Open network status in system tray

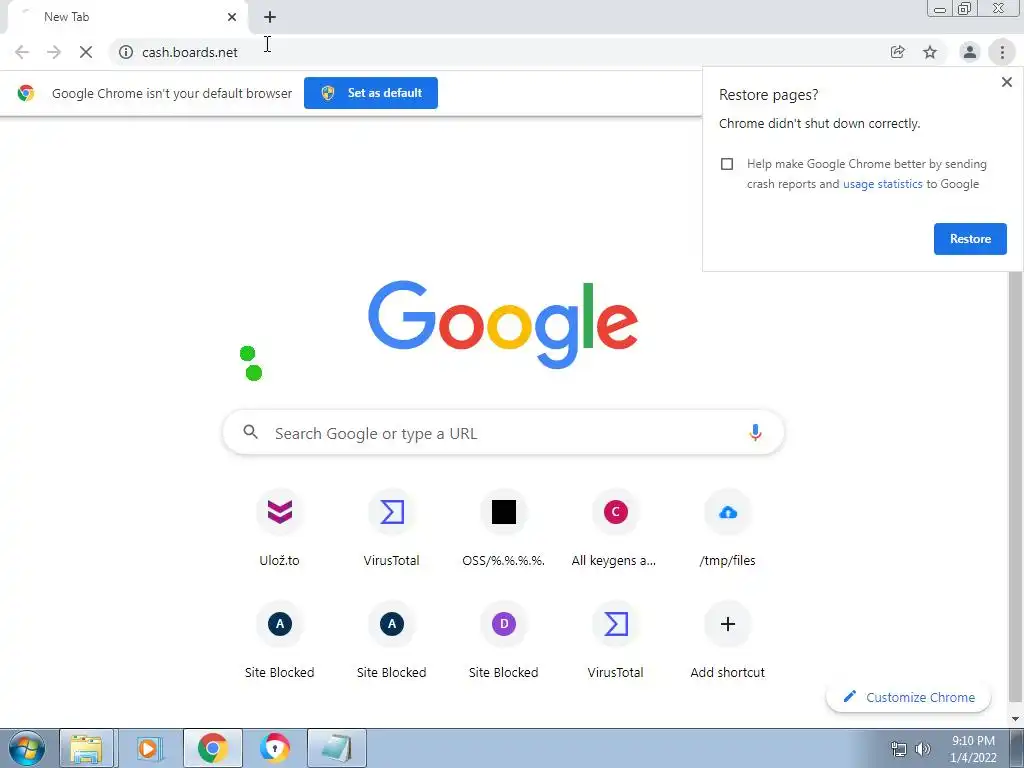899,749
